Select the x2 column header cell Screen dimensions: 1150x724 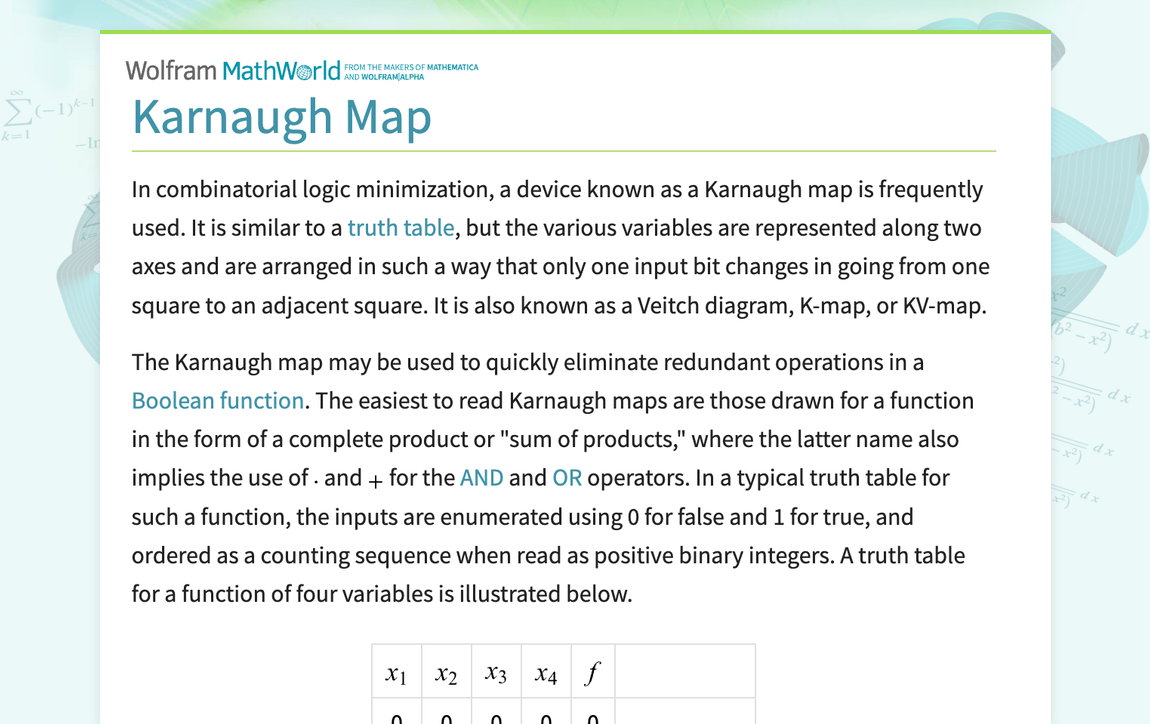pos(446,673)
